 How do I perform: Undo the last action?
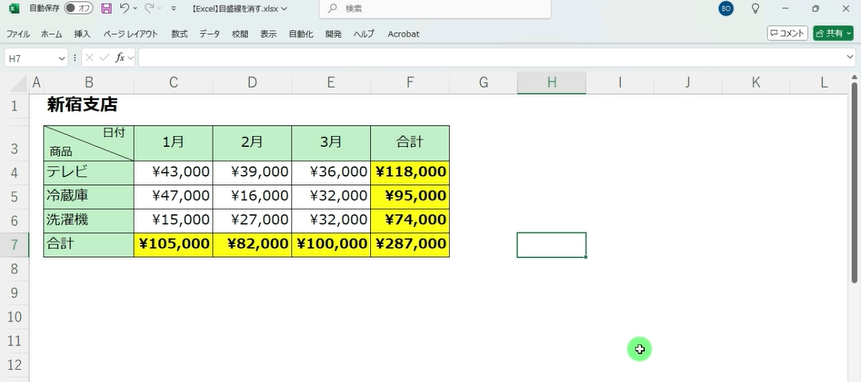(x=124, y=8)
